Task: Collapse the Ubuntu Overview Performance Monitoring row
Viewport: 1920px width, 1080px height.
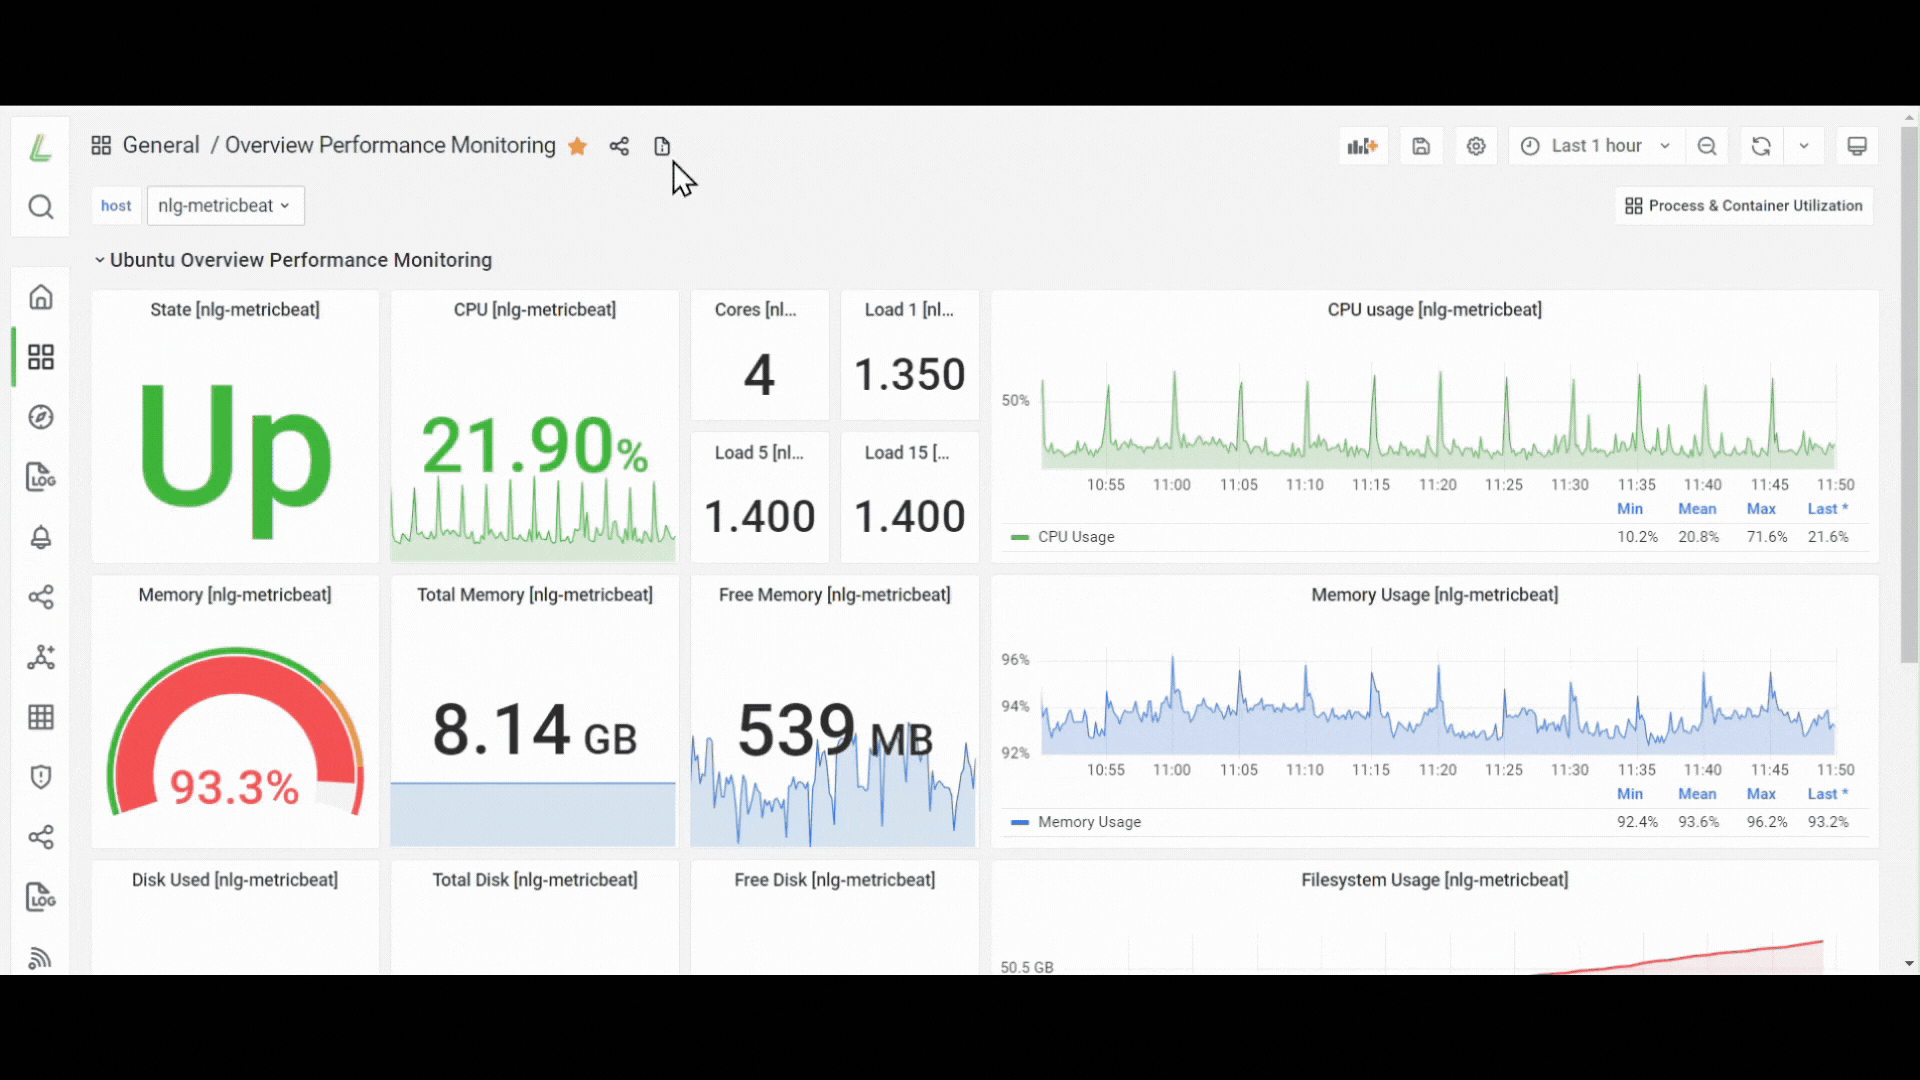Action: tap(293, 260)
